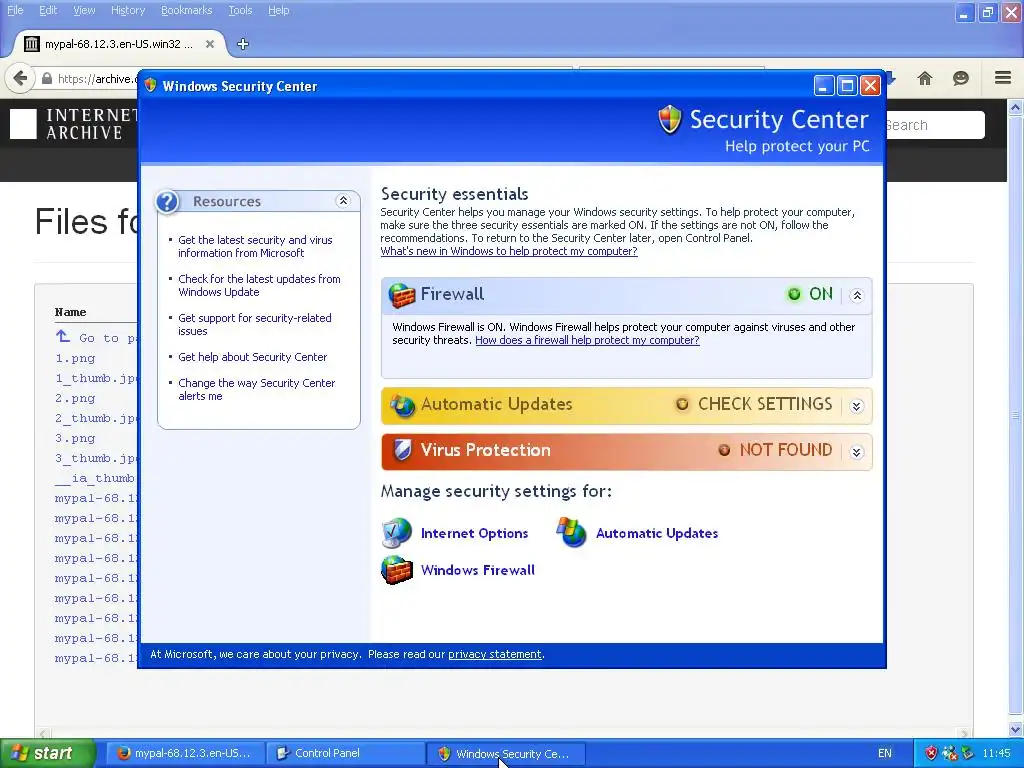
Task: Click the Internet Archive search field
Action: tap(934, 125)
